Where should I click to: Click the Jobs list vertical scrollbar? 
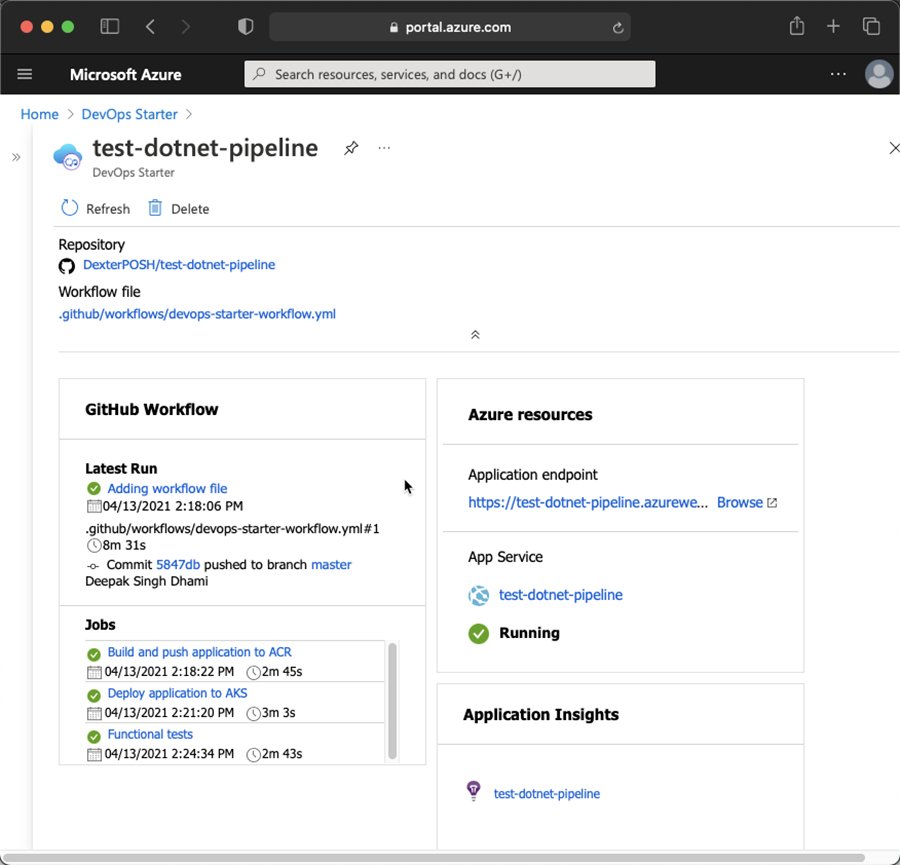(x=392, y=700)
